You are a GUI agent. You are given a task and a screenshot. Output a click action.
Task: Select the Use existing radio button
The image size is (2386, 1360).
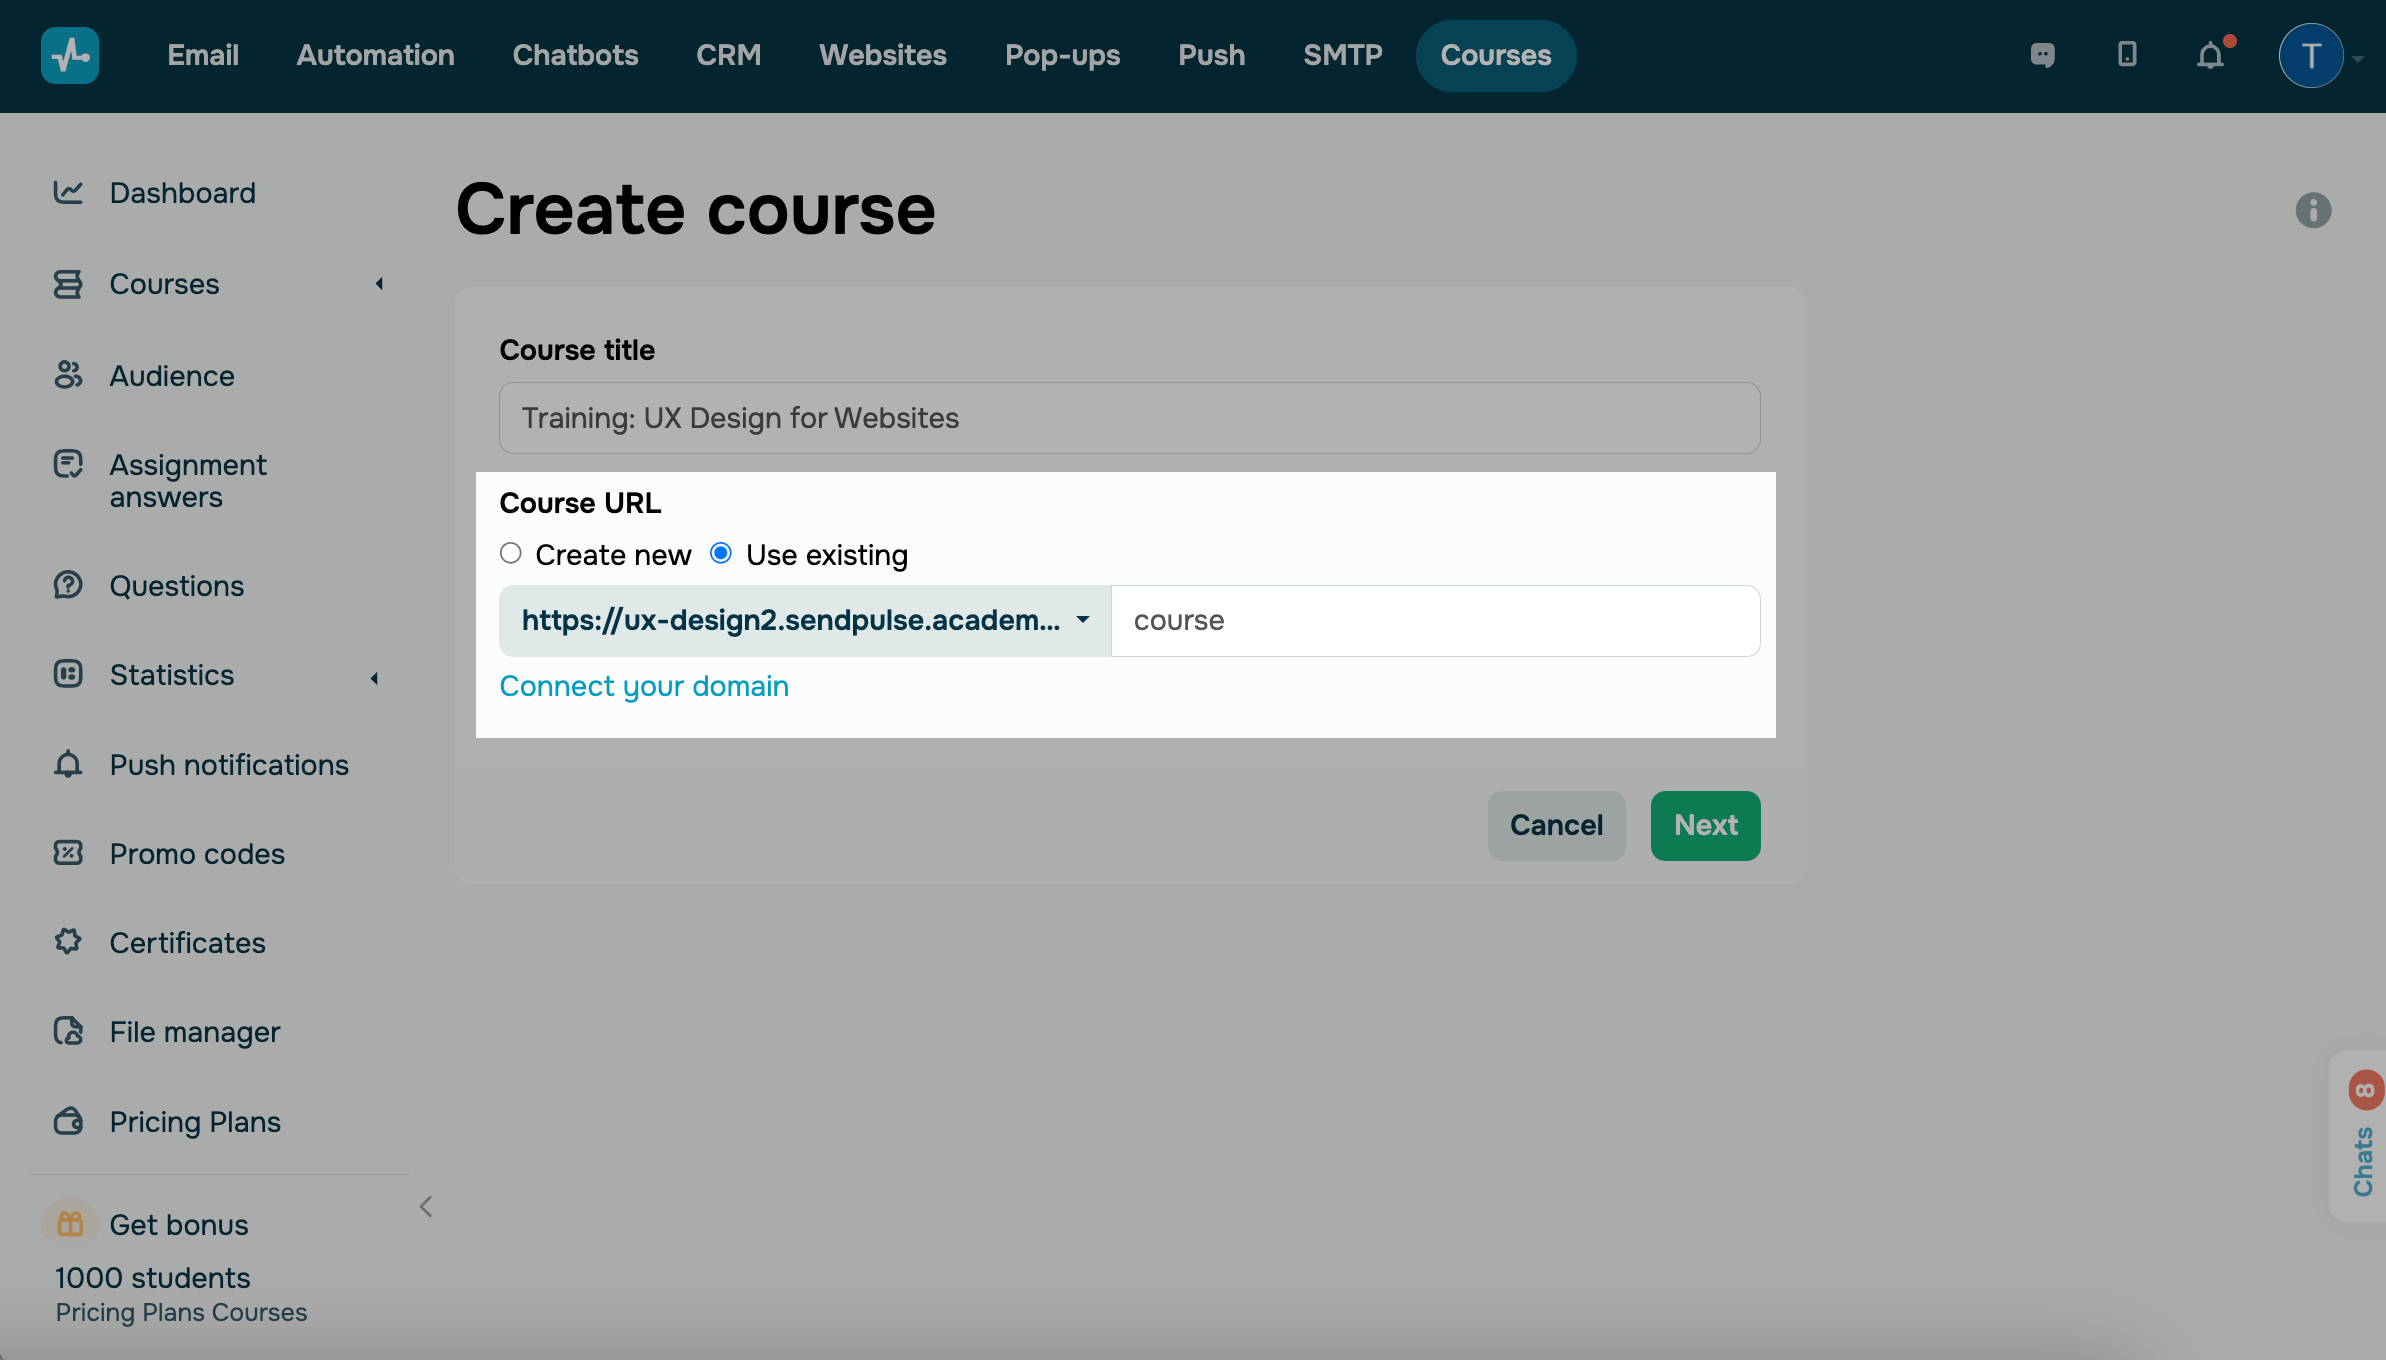pos(721,553)
